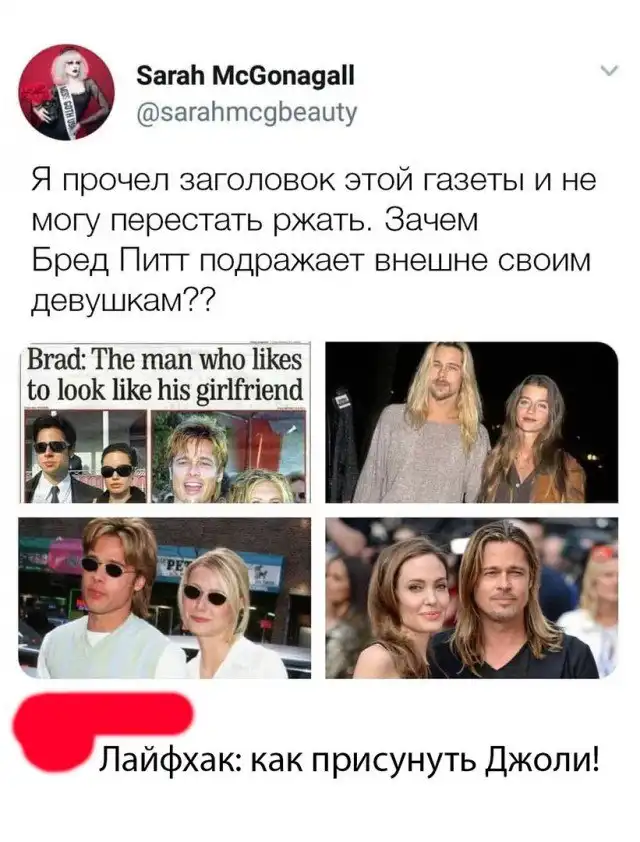Image resolution: width=640 pixels, height=842 pixels.
Task: Click the words 'Бред Питт' in tweet
Action: pyautogui.click(x=111, y=261)
